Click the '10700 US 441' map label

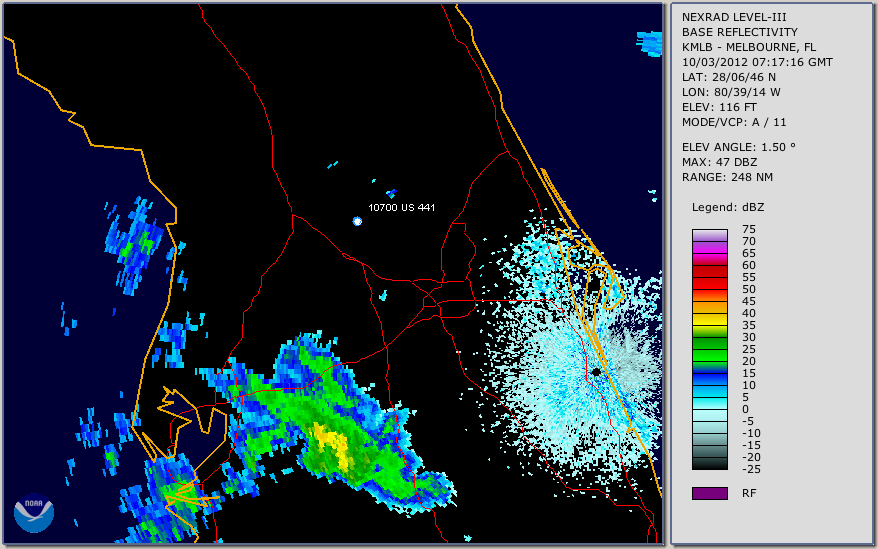pyautogui.click(x=401, y=207)
